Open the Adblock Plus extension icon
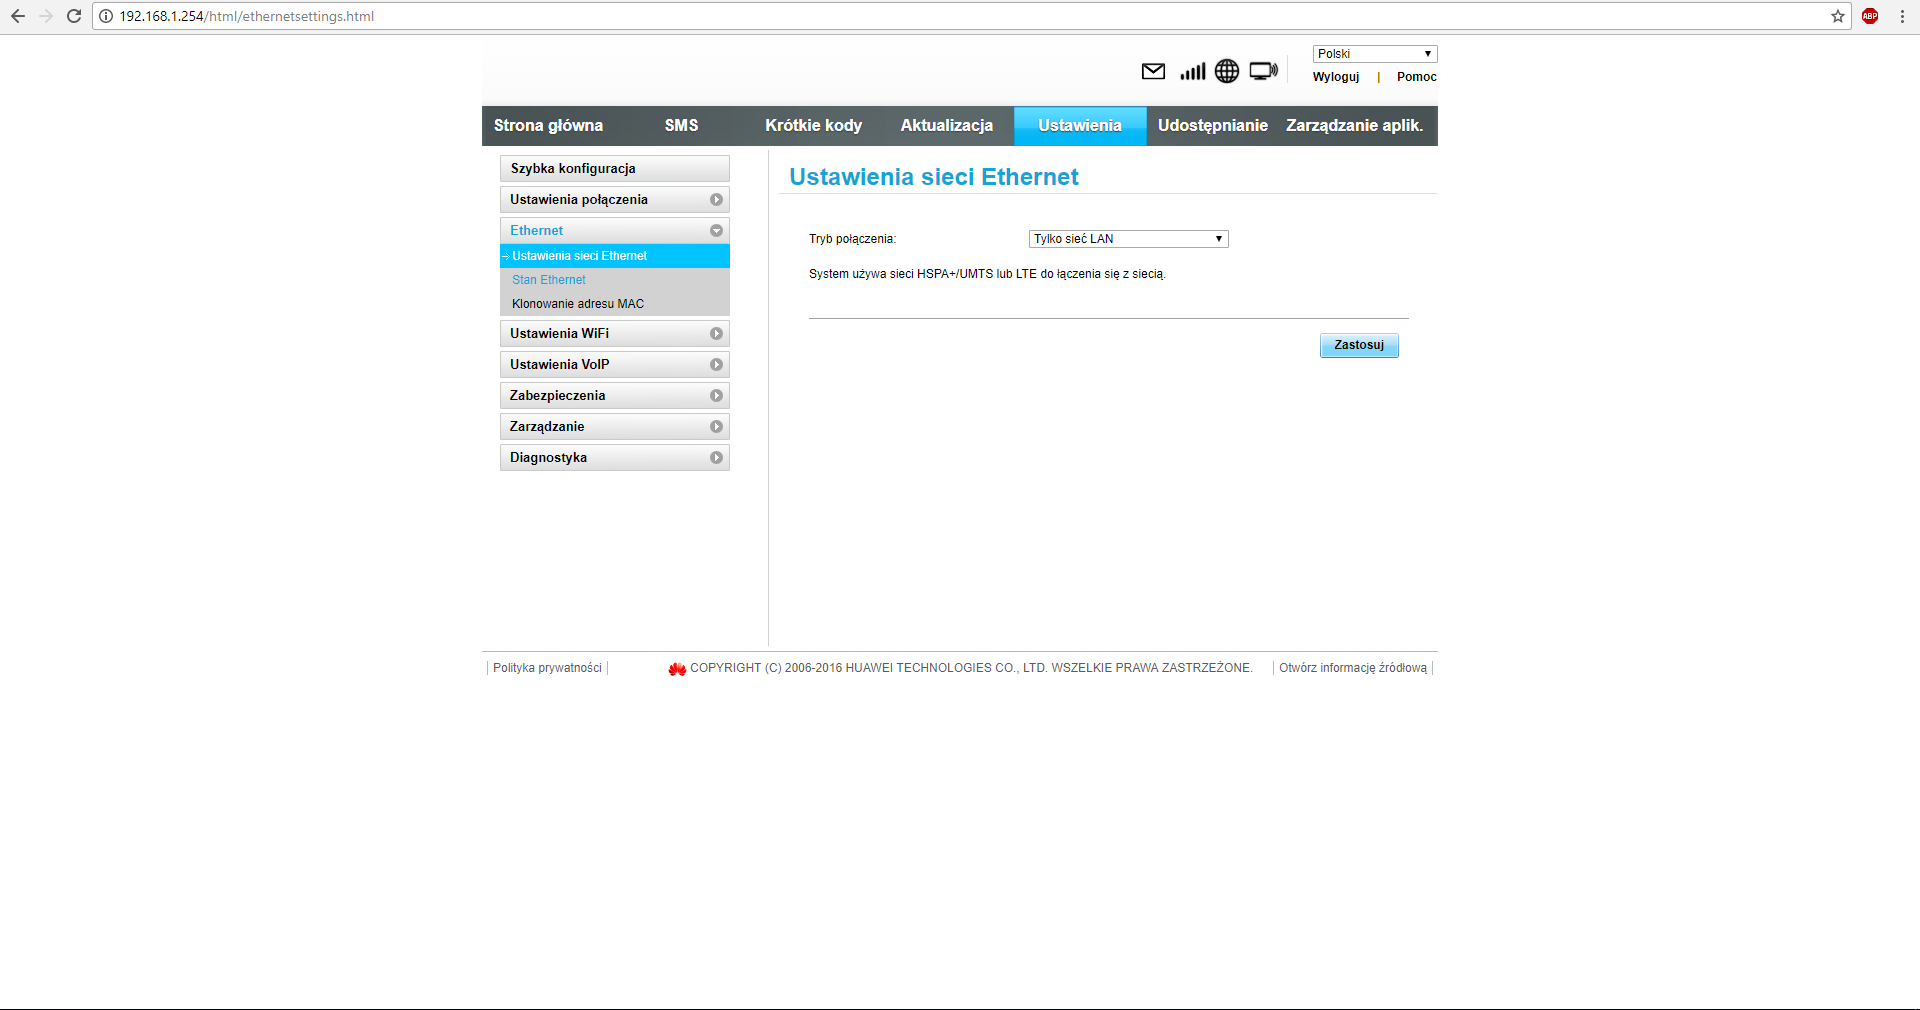 (x=1870, y=16)
